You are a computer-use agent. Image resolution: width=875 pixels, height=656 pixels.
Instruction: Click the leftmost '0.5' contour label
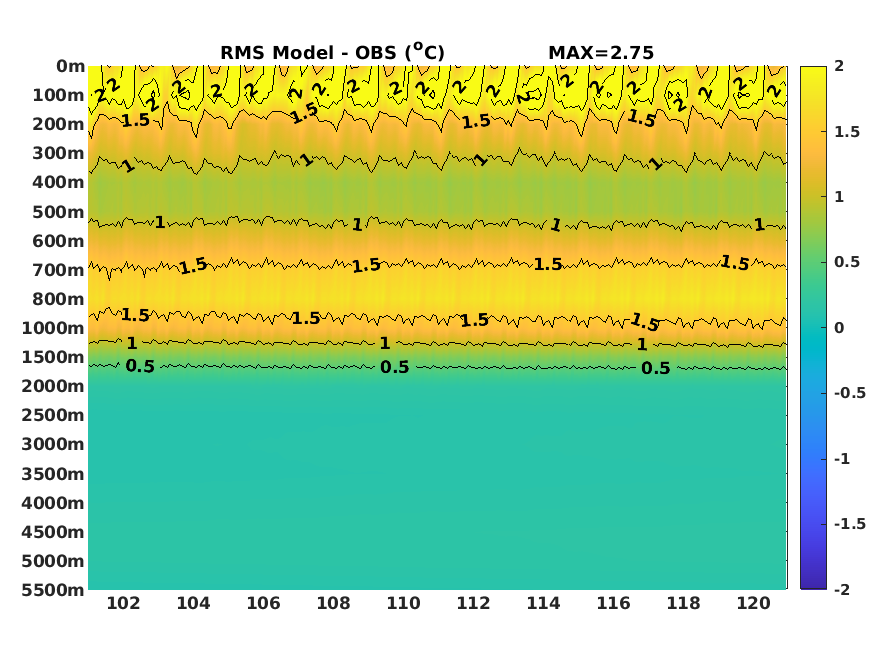coord(140,366)
